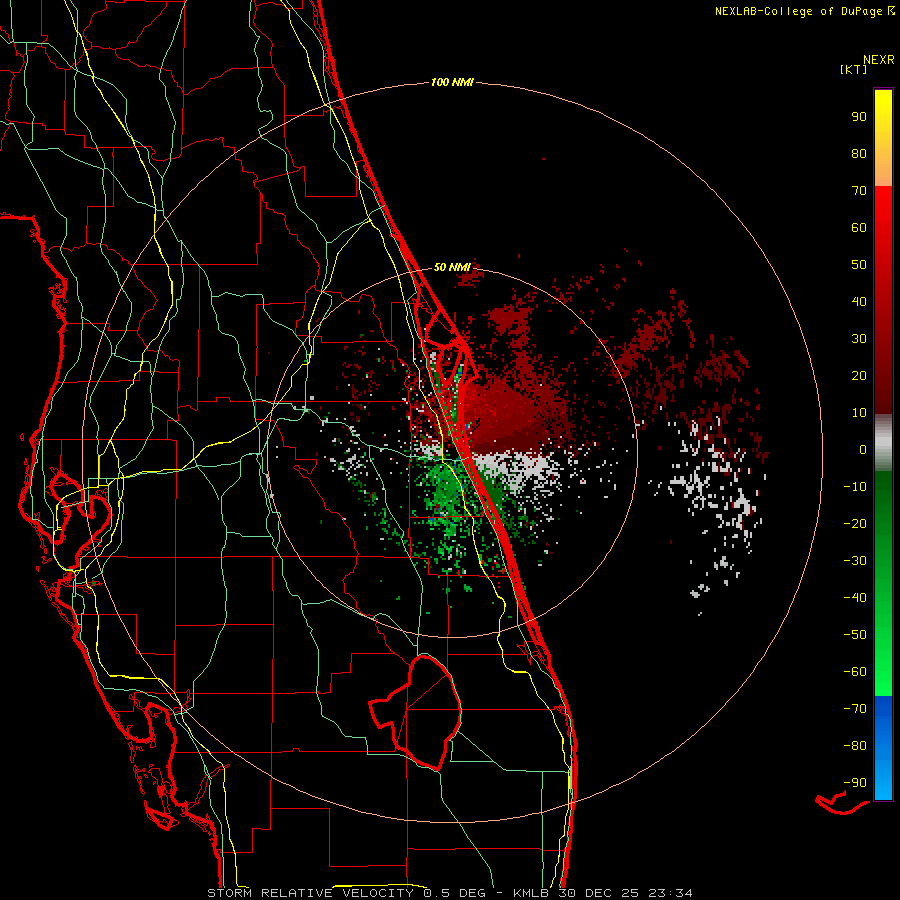
Task: Click the 0 knot scale value
Action: click(863, 449)
